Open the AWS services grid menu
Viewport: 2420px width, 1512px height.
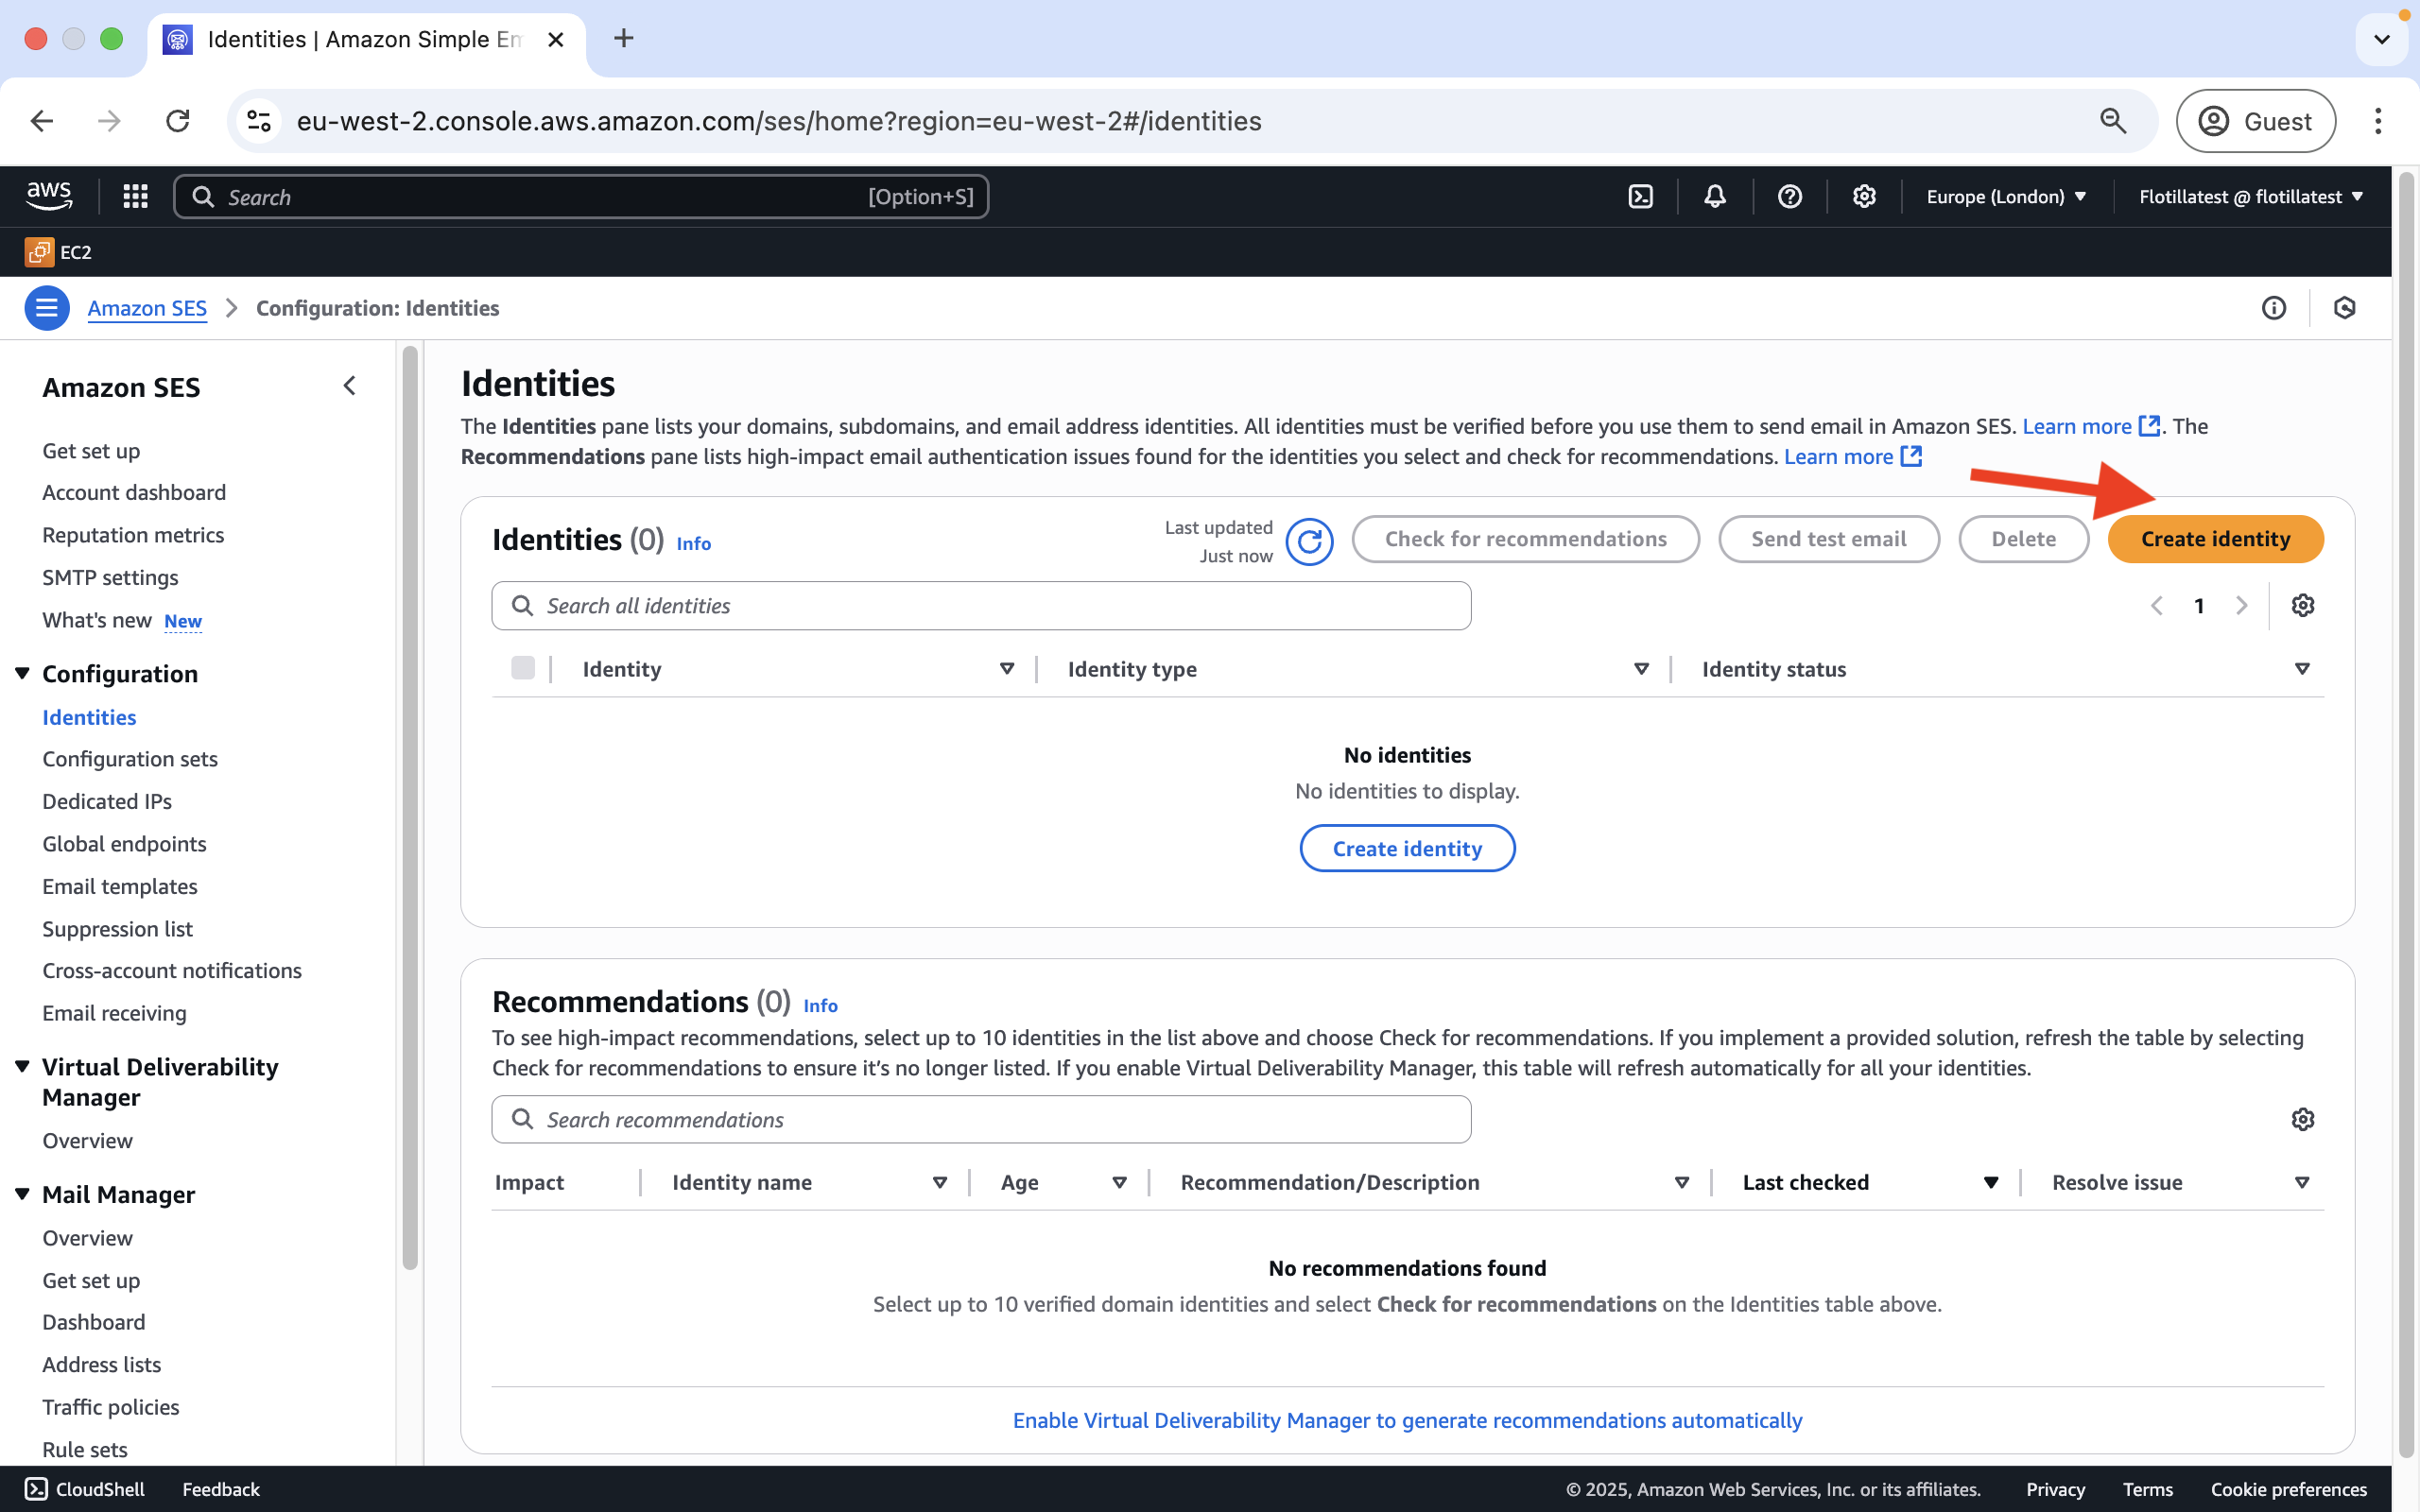coord(135,197)
